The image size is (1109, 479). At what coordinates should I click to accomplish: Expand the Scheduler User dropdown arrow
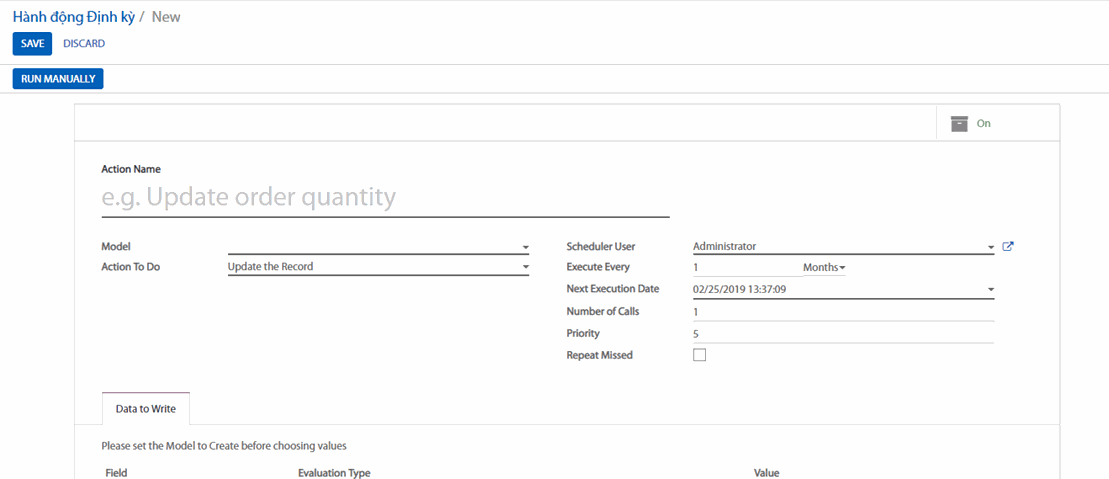pyautogui.click(x=990, y=247)
